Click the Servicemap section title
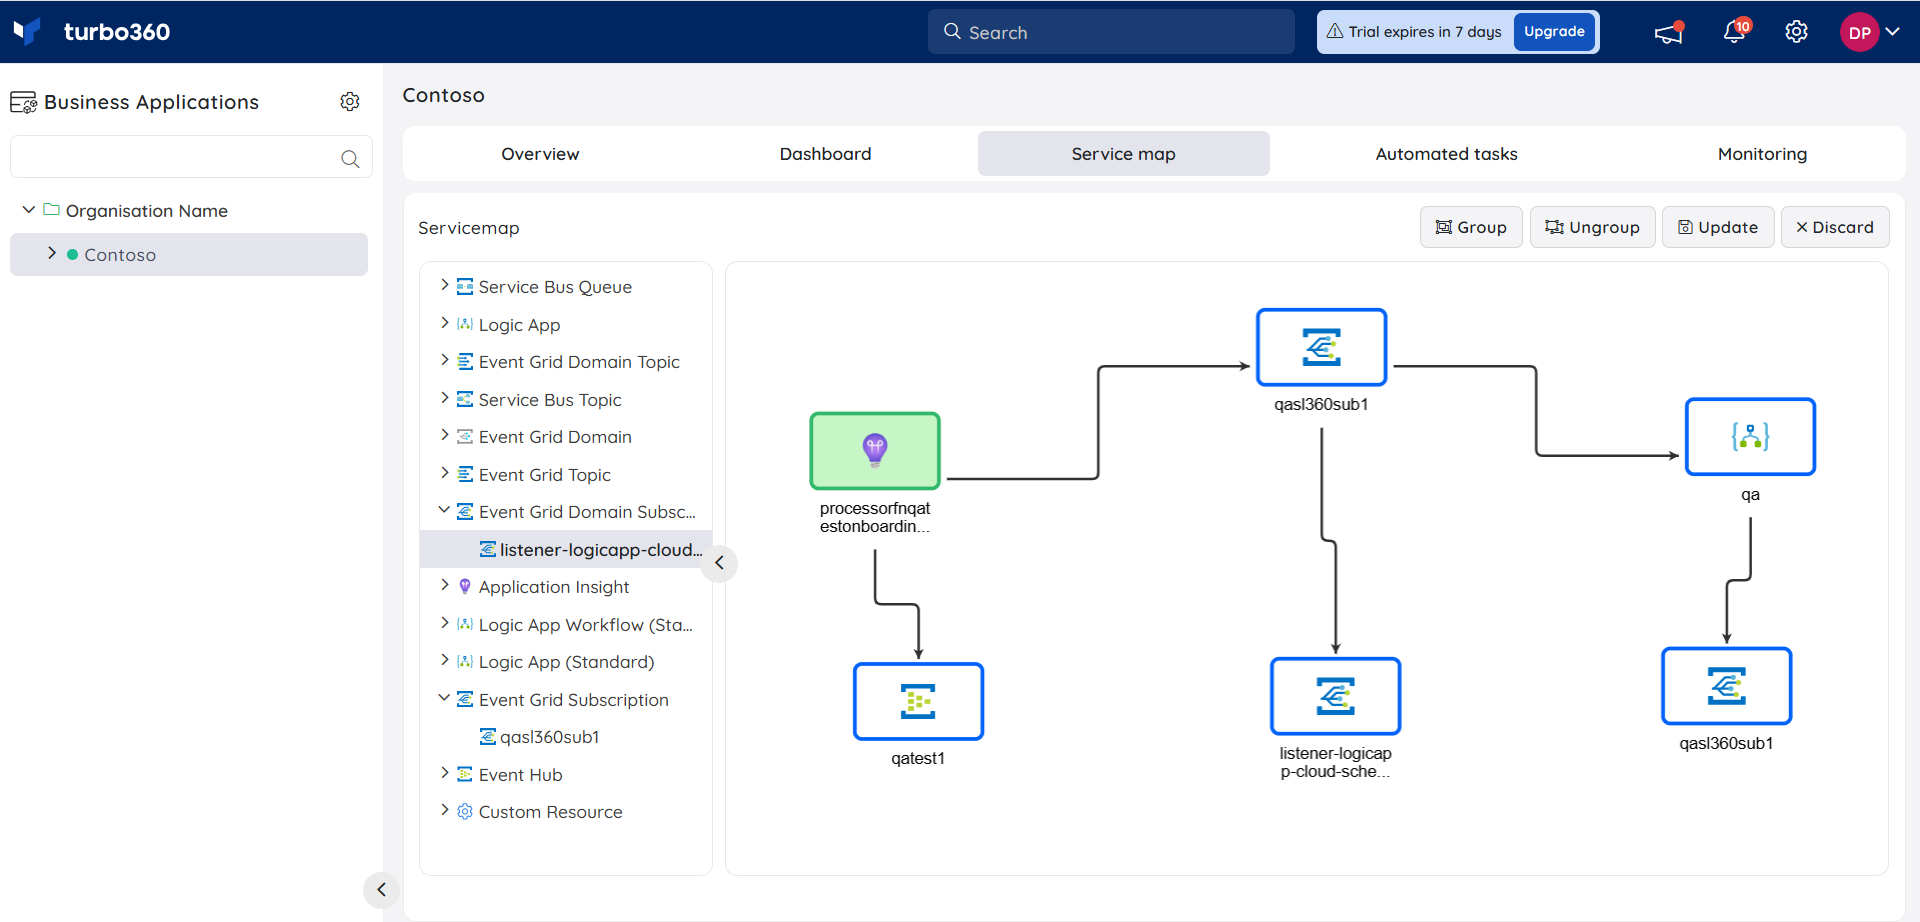Viewport: 1920px width, 922px height. click(x=468, y=228)
